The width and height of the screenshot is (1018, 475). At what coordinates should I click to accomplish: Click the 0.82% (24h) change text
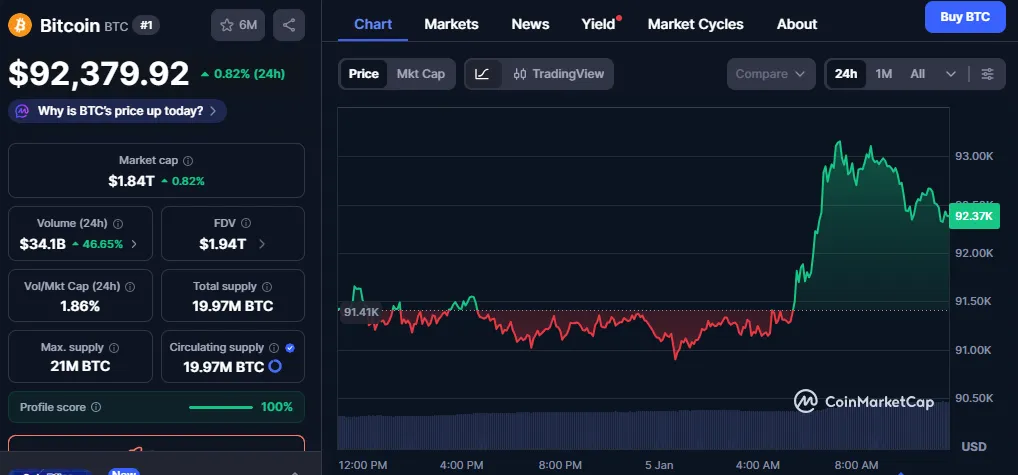tap(243, 74)
